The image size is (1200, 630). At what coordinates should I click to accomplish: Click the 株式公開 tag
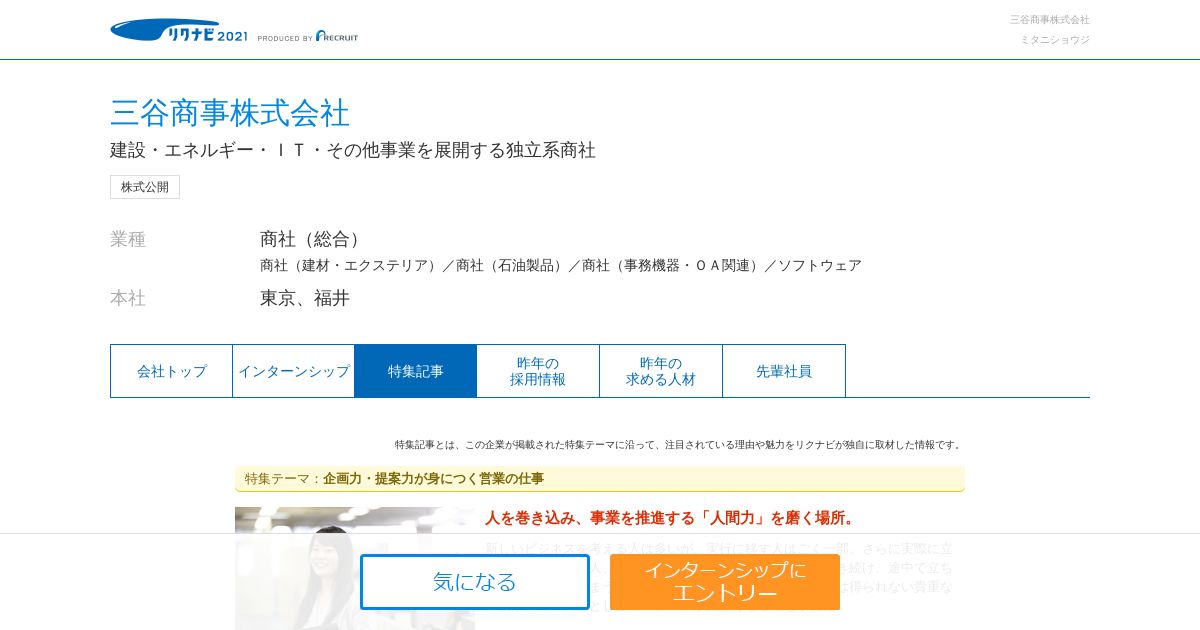(145, 187)
